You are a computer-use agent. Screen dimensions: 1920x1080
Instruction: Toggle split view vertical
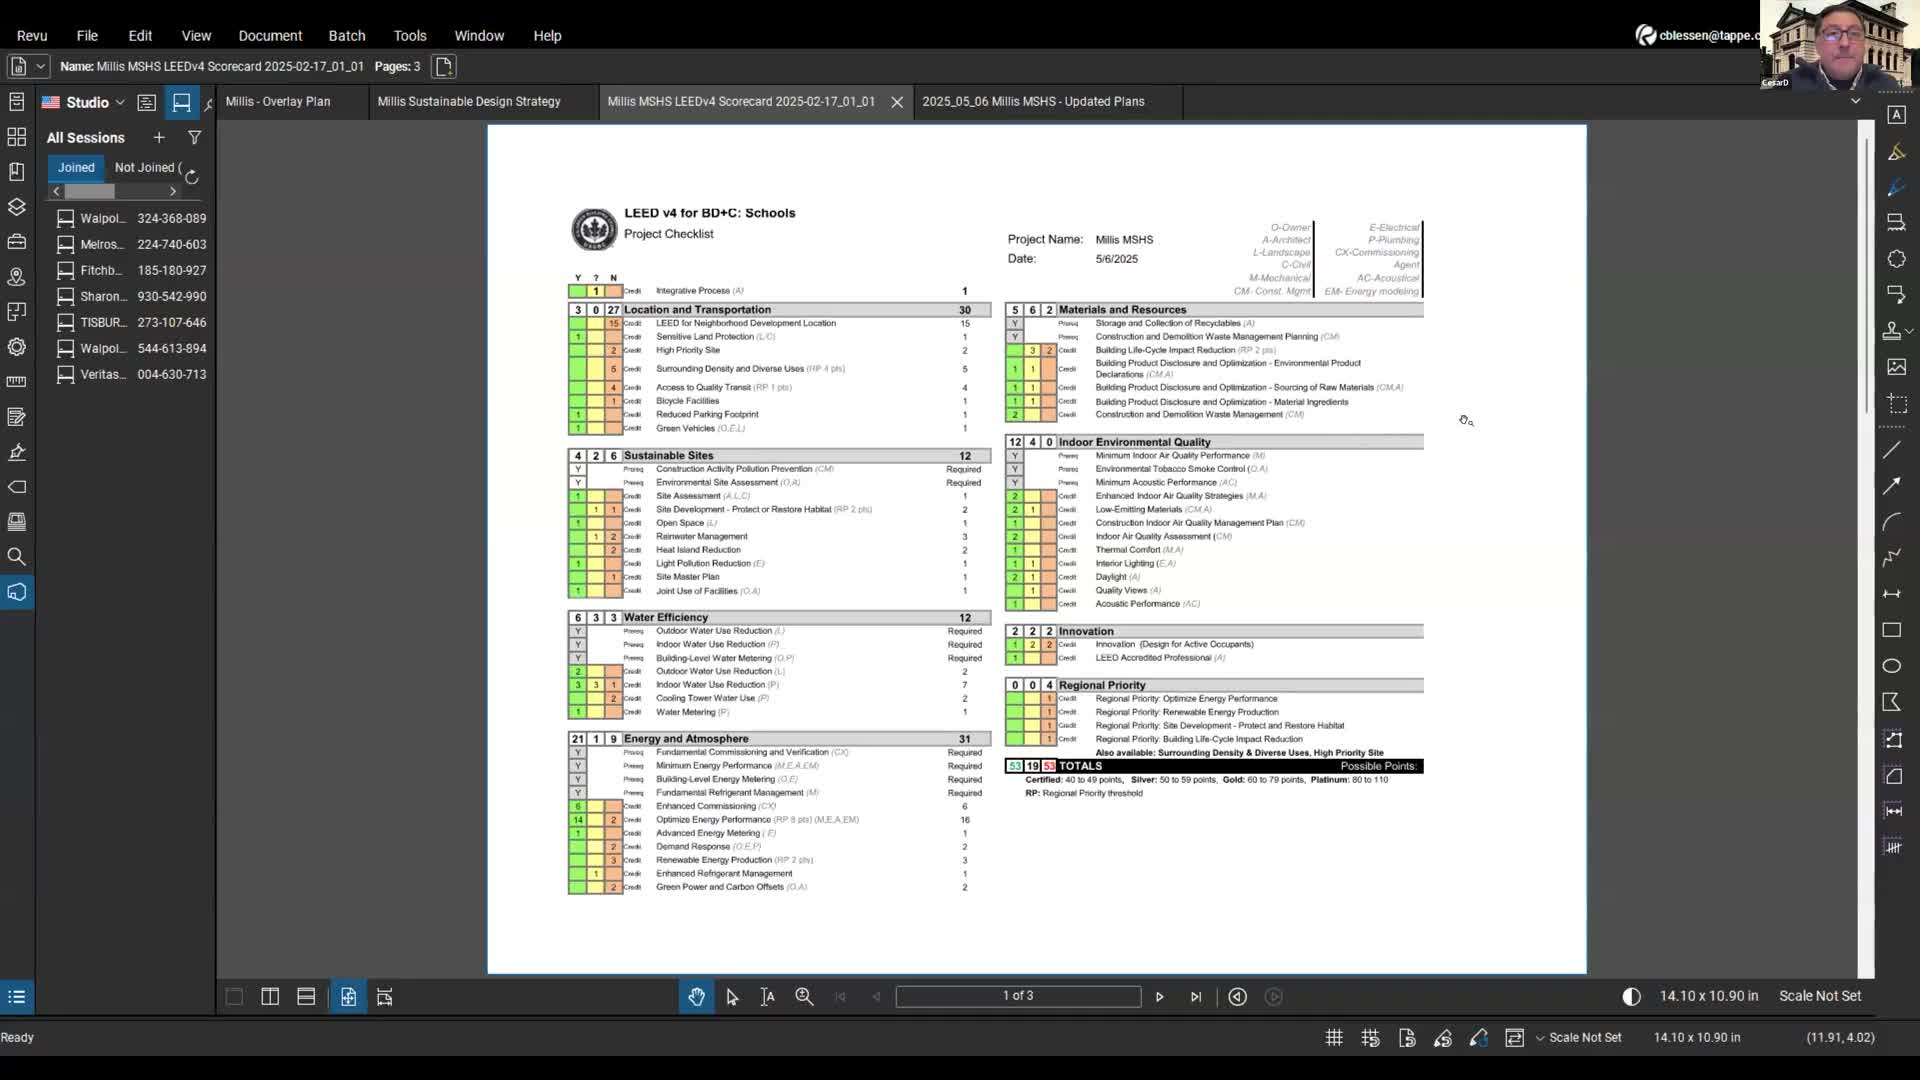point(270,997)
